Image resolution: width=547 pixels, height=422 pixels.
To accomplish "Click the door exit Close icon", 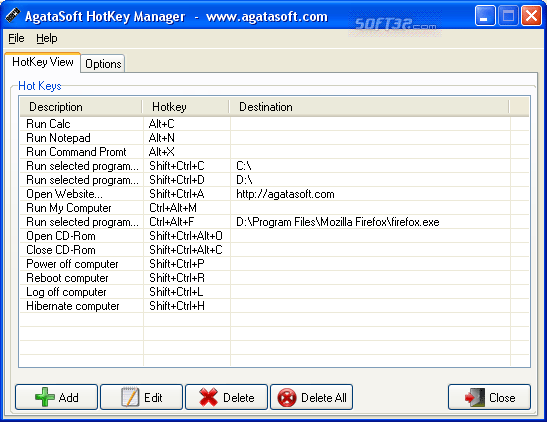I will click(x=475, y=397).
